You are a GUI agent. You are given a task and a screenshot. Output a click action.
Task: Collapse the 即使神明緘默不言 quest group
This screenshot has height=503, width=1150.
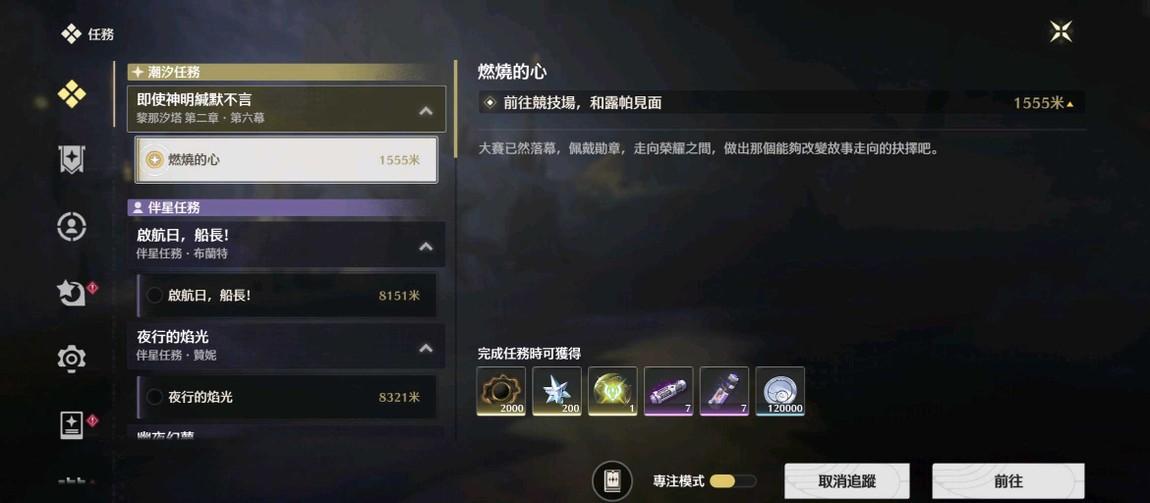tap(425, 111)
